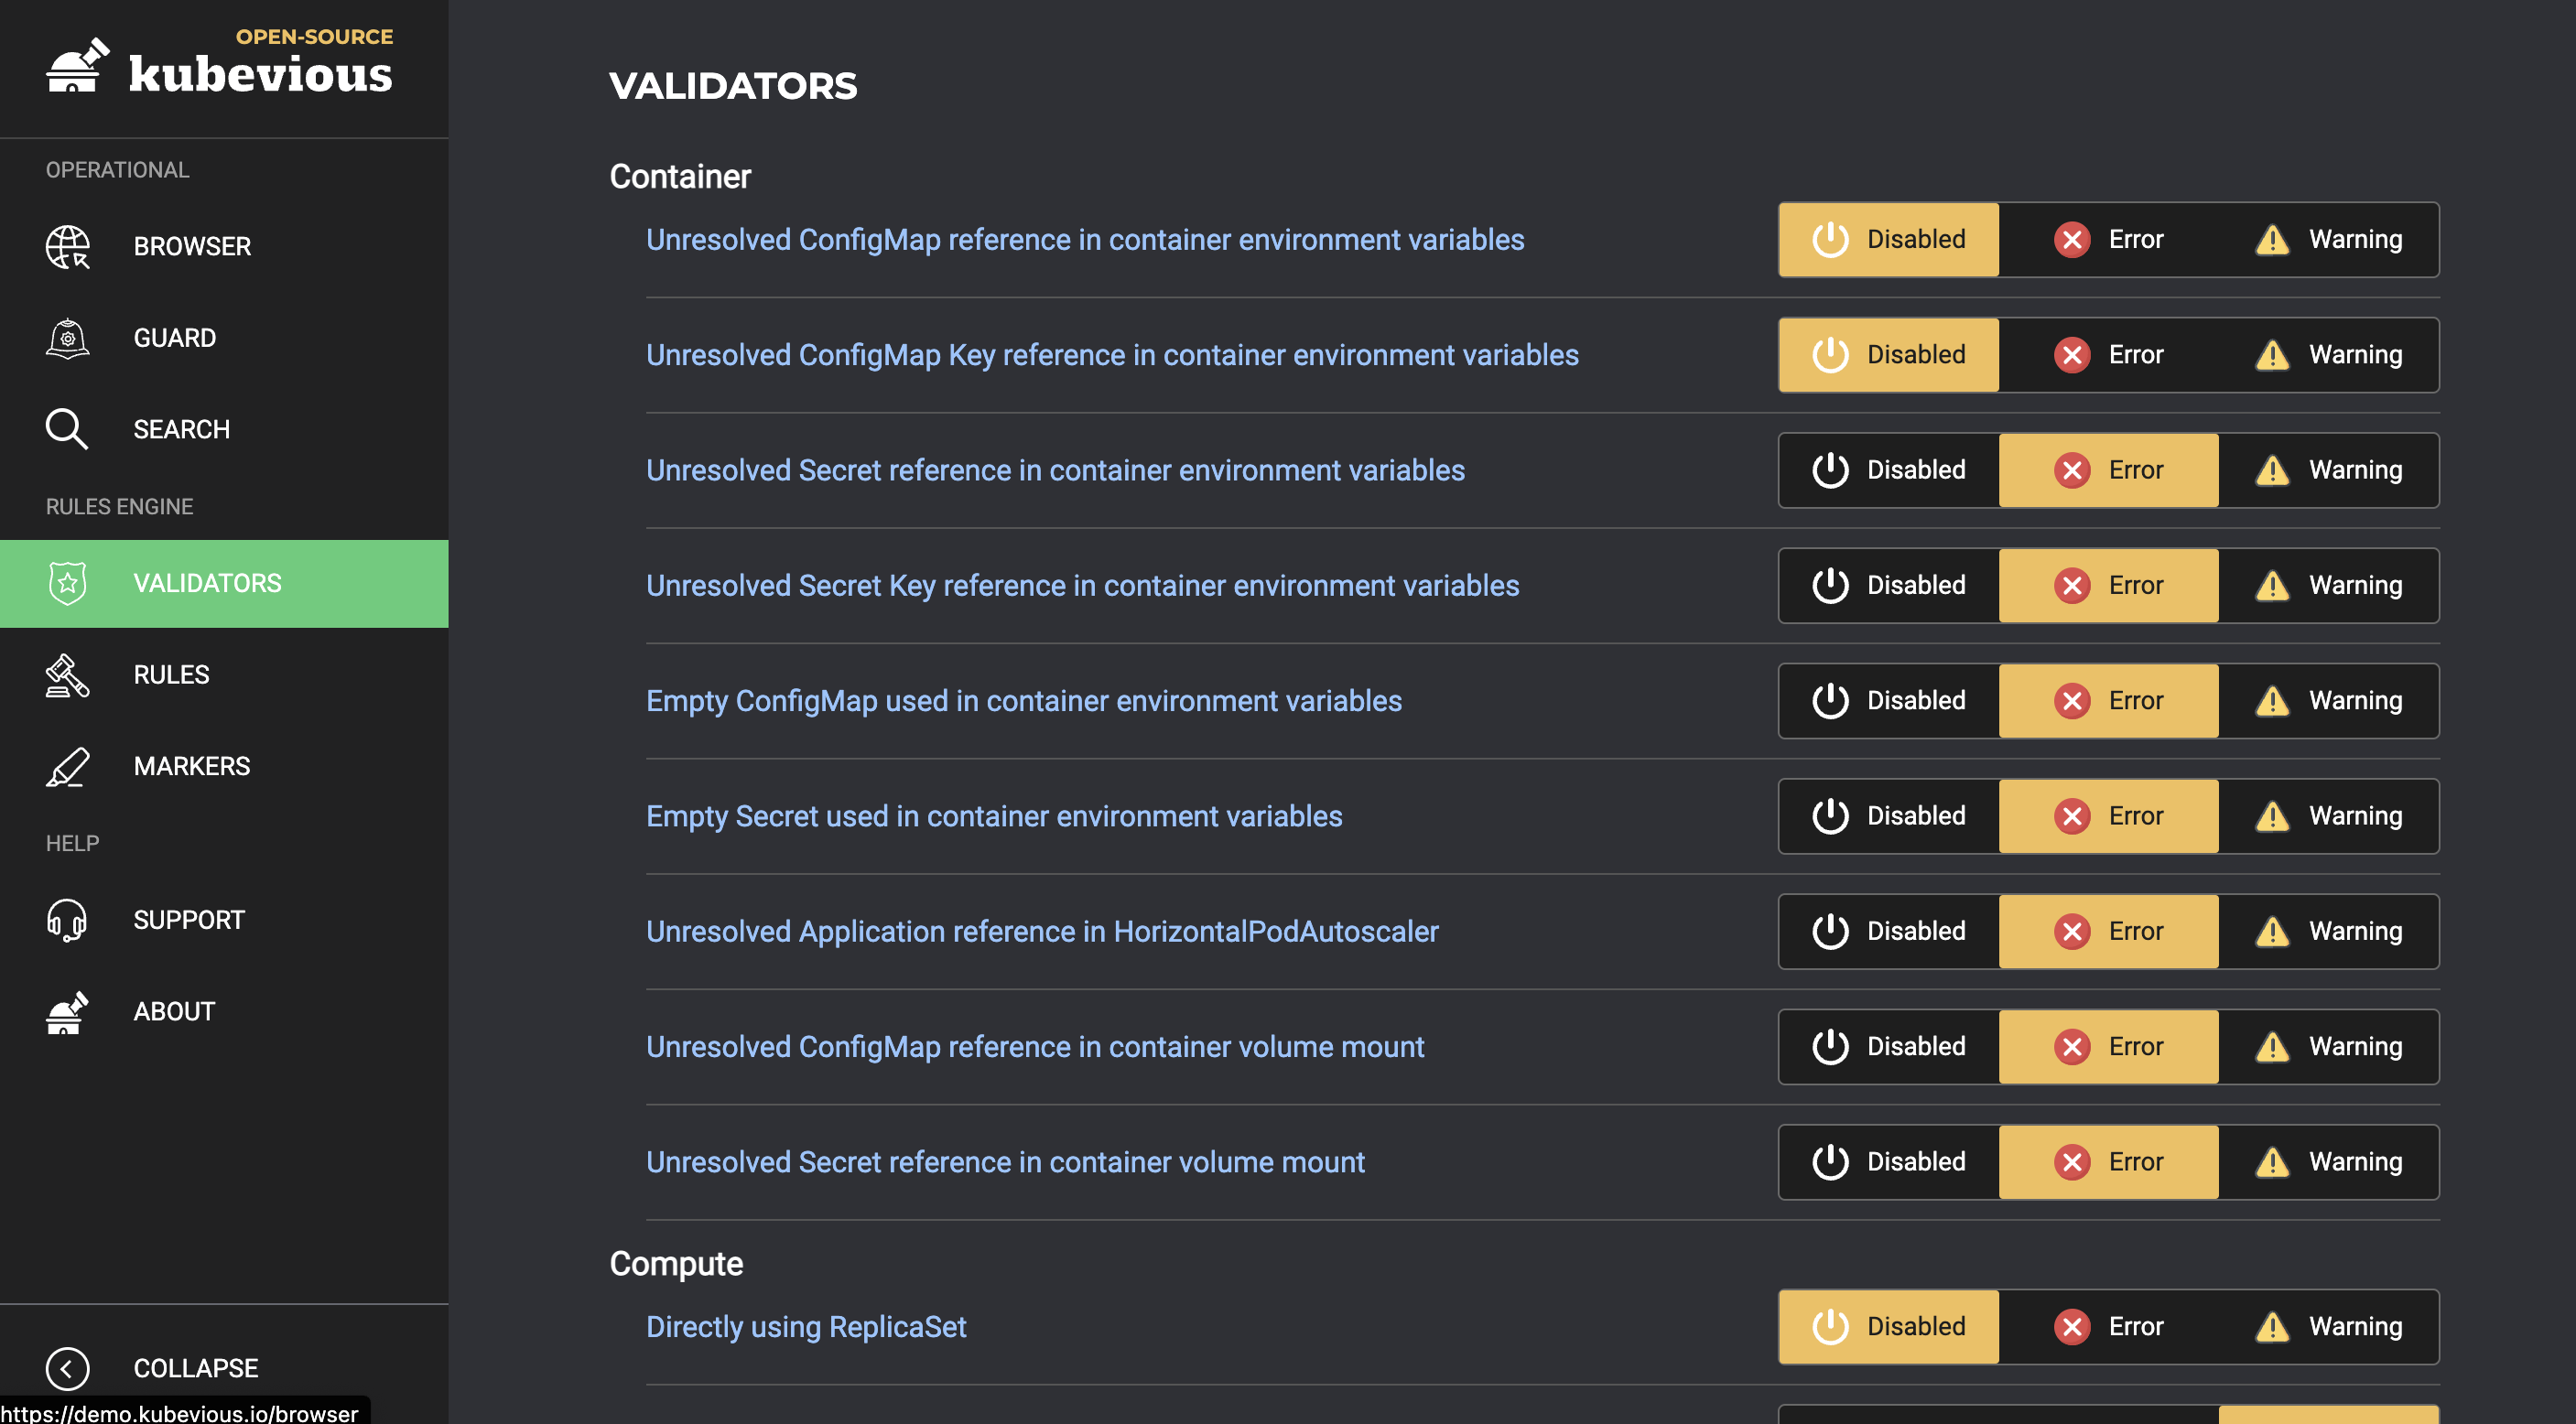Image resolution: width=2576 pixels, height=1424 pixels.
Task: Disable Unresolved Application reference HorizontalPodAutoscaler validator
Action: [x=1889, y=931]
